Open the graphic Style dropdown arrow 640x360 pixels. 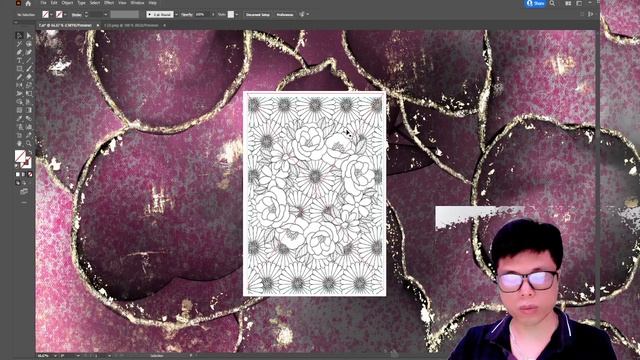[237, 15]
